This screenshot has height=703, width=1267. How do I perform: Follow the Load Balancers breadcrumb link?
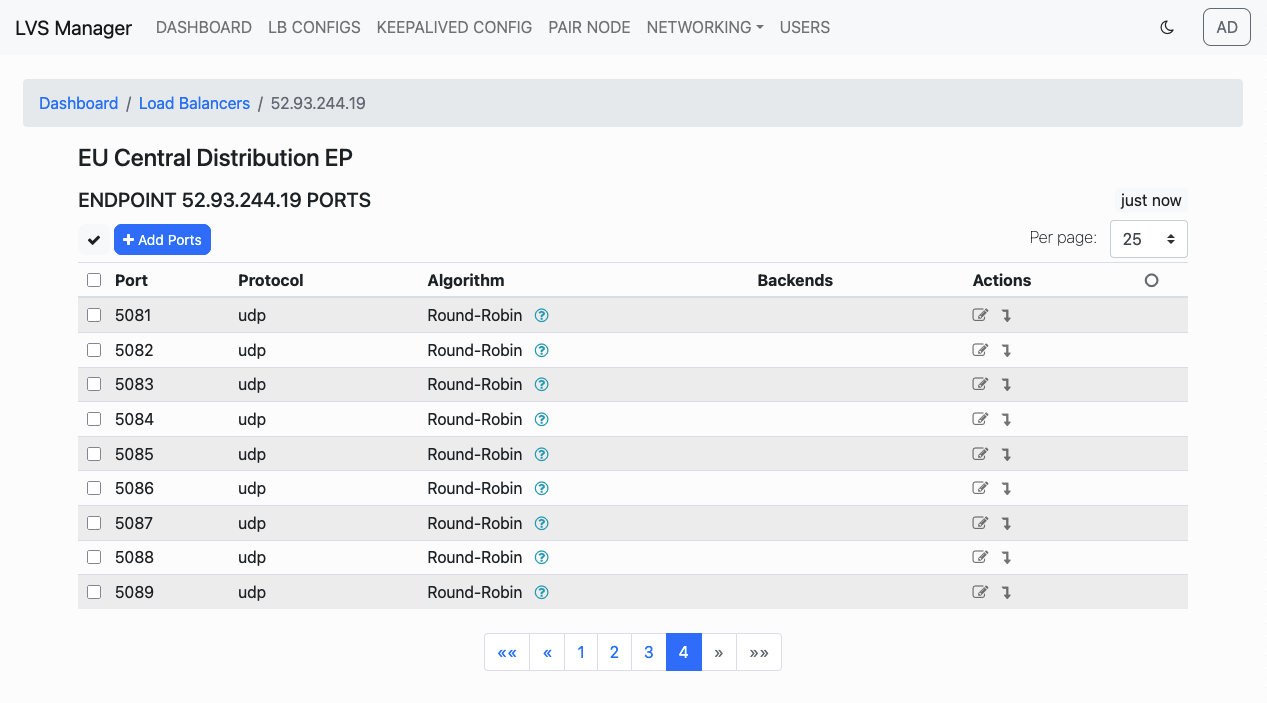pos(194,103)
